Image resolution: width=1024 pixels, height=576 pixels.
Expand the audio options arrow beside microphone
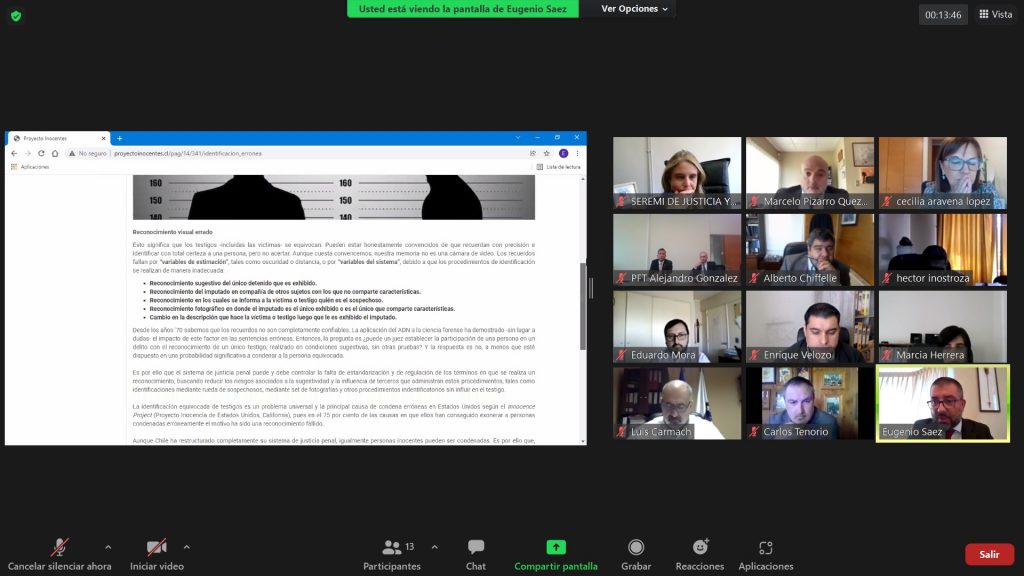(x=108, y=547)
